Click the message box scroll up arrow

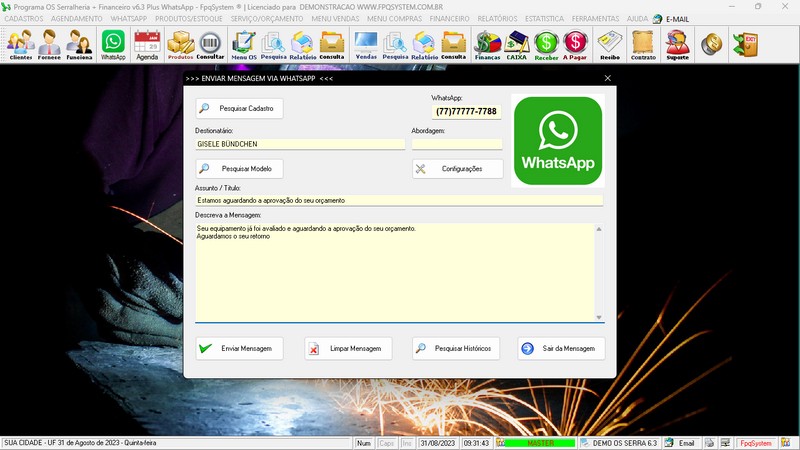(x=599, y=229)
